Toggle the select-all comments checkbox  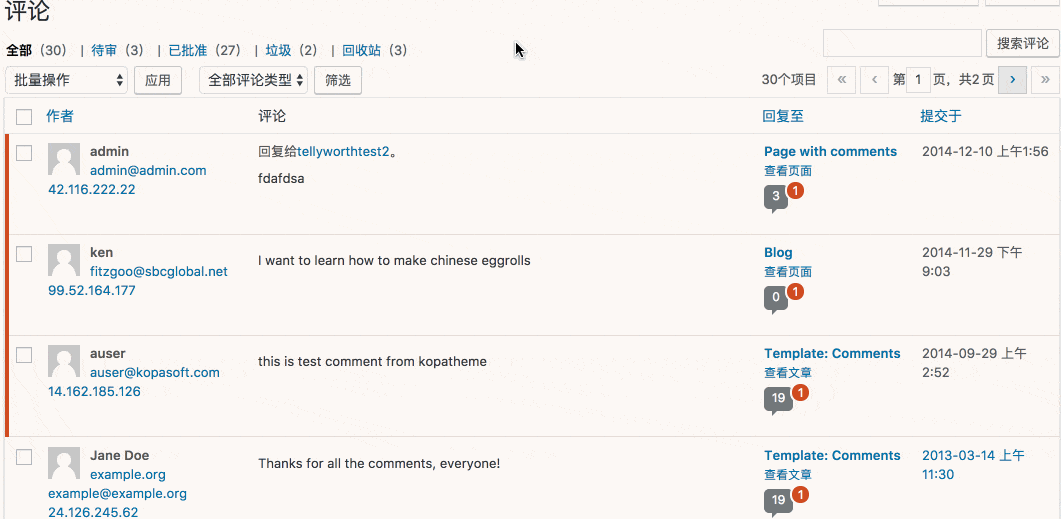(x=25, y=116)
